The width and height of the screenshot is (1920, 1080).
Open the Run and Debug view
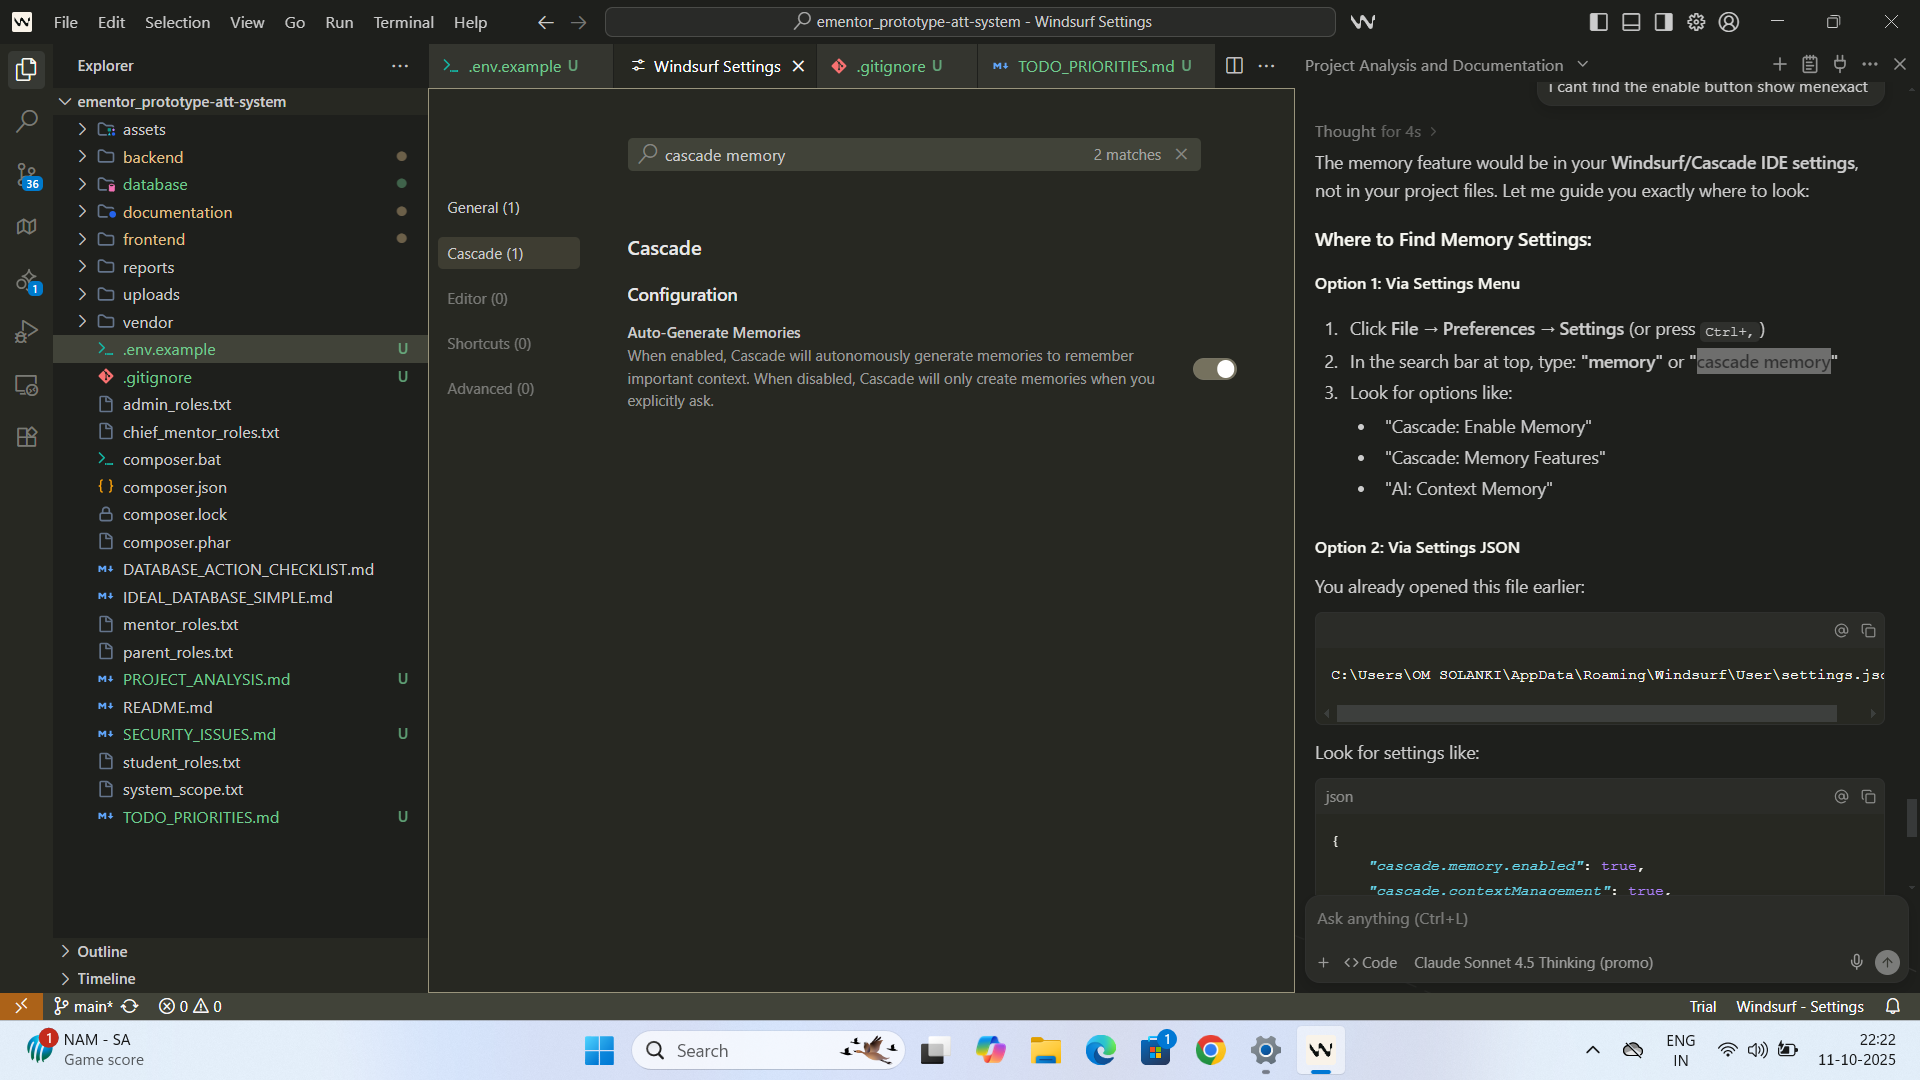[27, 331]
